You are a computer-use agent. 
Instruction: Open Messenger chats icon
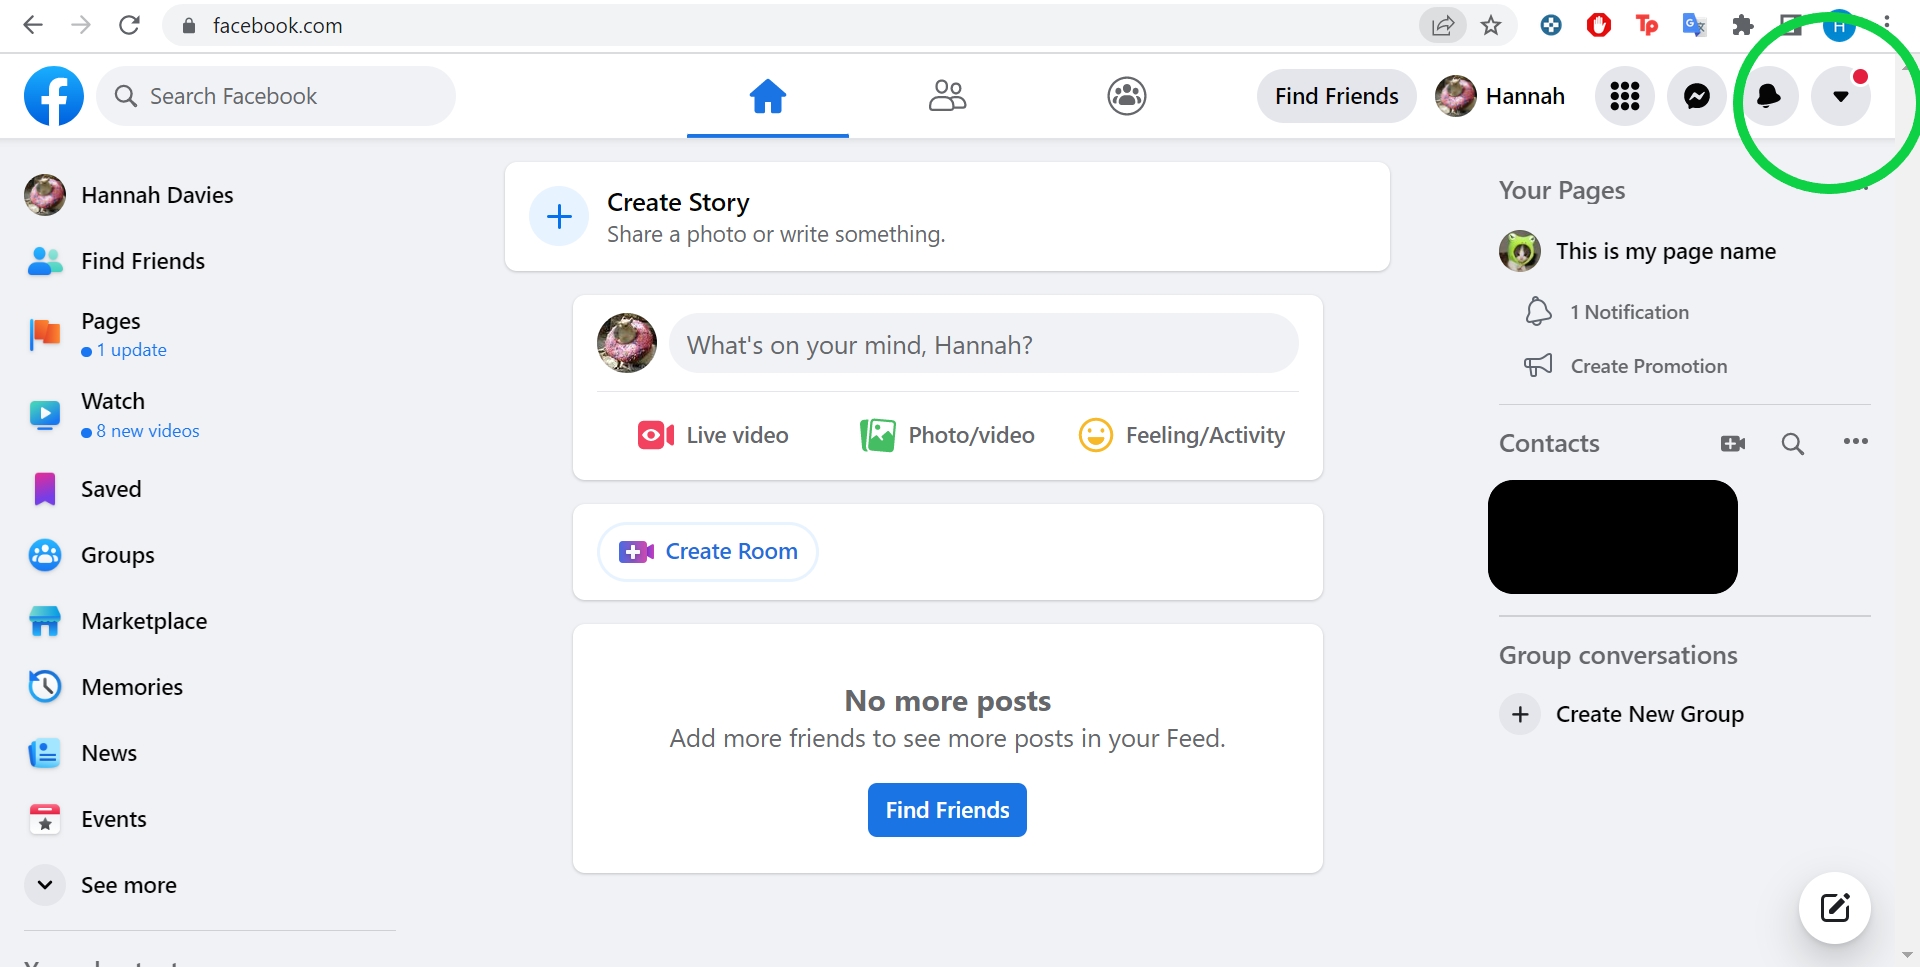(x=1697, y=96)
